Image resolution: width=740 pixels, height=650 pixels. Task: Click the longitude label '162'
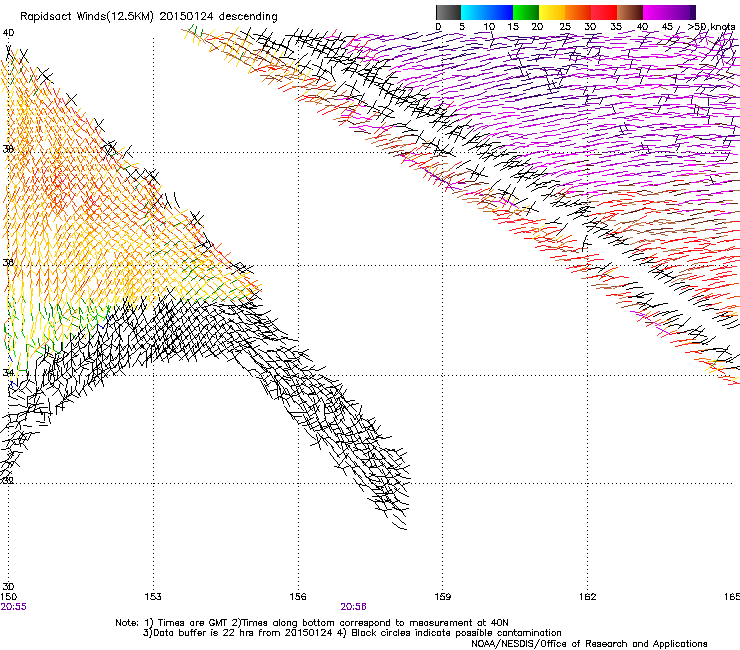coord(587,597)
